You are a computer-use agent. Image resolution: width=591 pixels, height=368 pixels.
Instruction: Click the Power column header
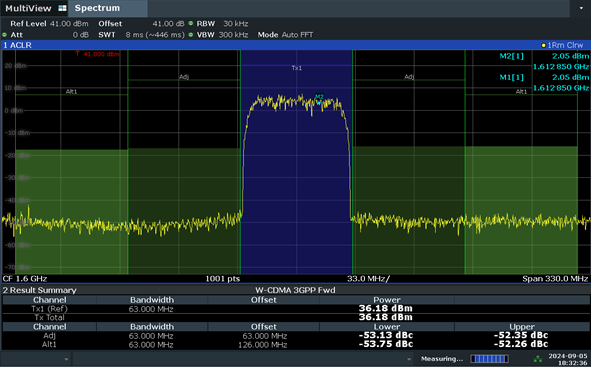pos(387,300)
